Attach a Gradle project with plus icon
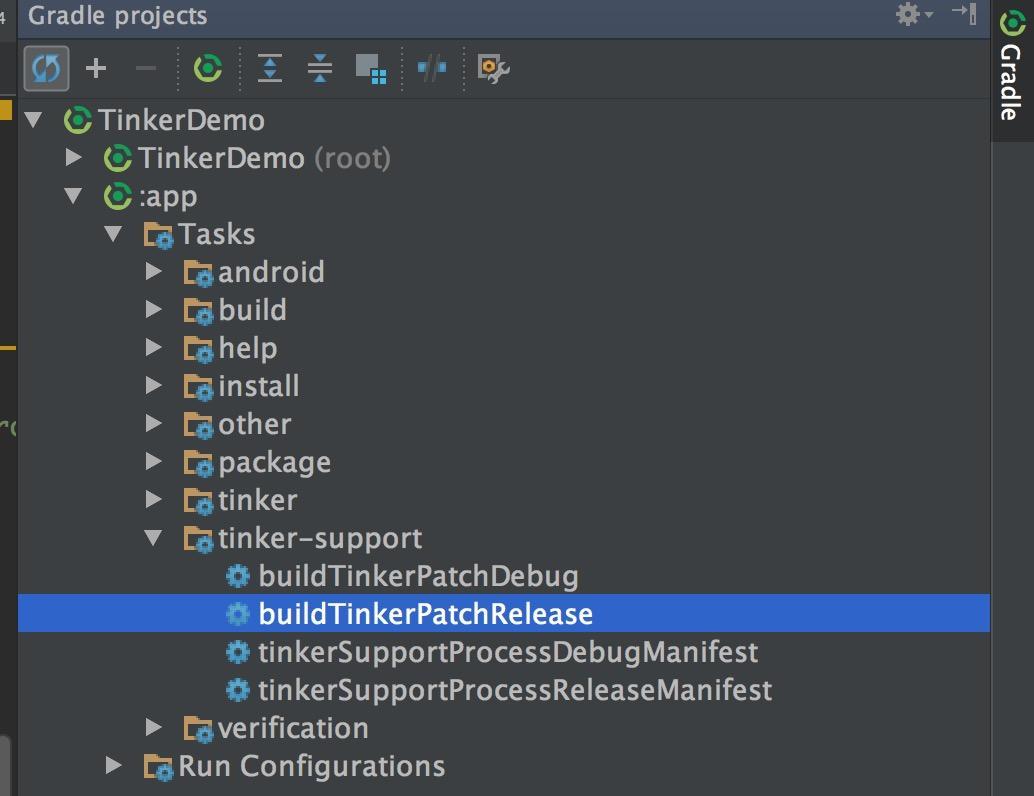The height and width of the screenshot is (796, 1034). click(x=96, y=68)
